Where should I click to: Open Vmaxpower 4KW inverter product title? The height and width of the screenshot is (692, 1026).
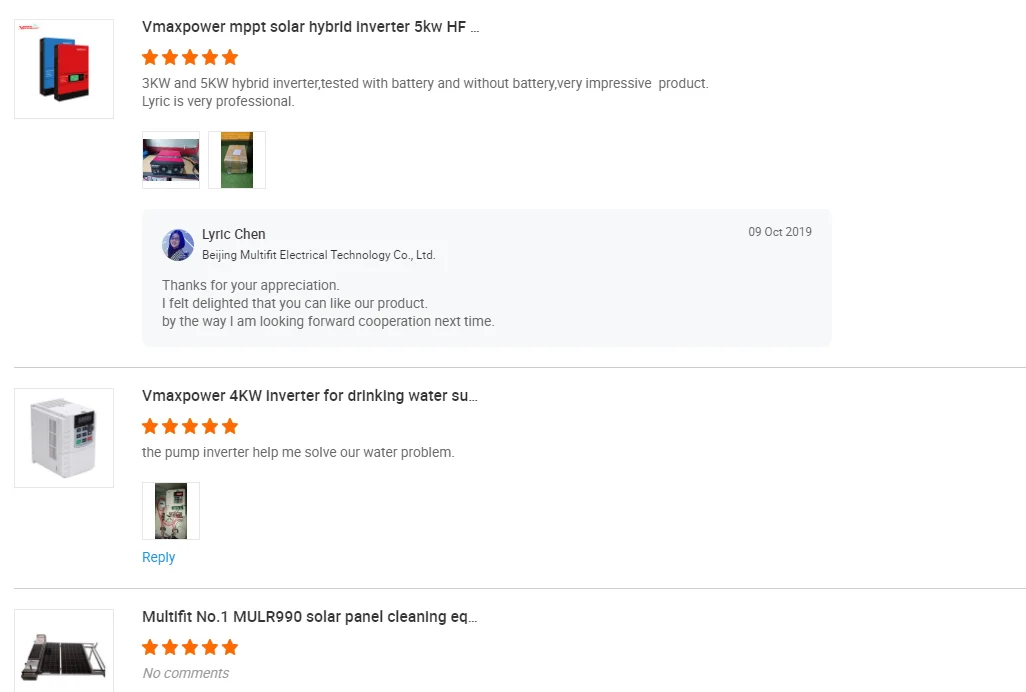pyautogui.click(x=310, y=396)
